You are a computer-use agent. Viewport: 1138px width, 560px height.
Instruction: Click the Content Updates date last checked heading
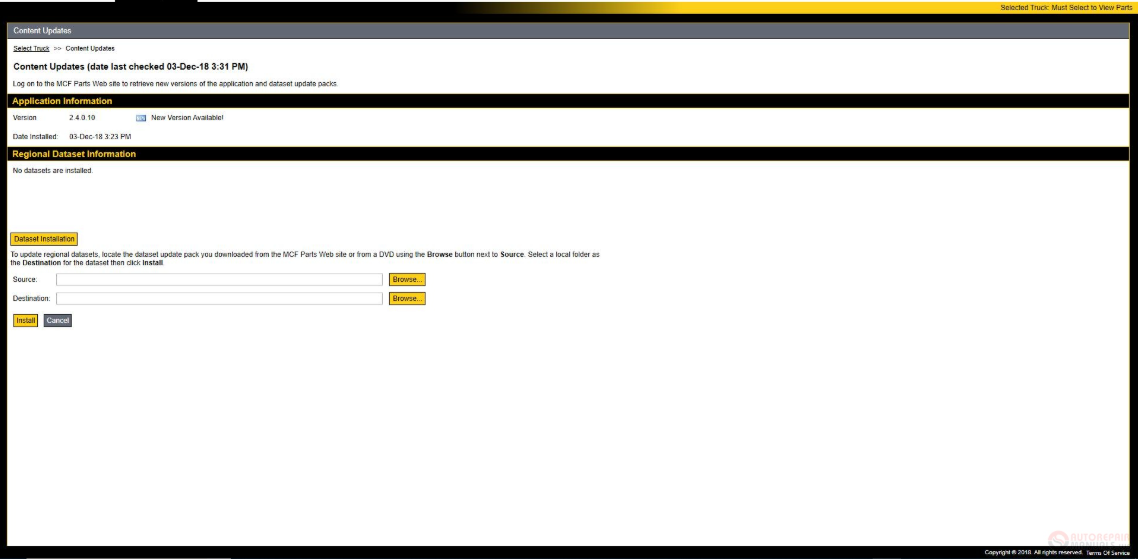click(131, 67)
